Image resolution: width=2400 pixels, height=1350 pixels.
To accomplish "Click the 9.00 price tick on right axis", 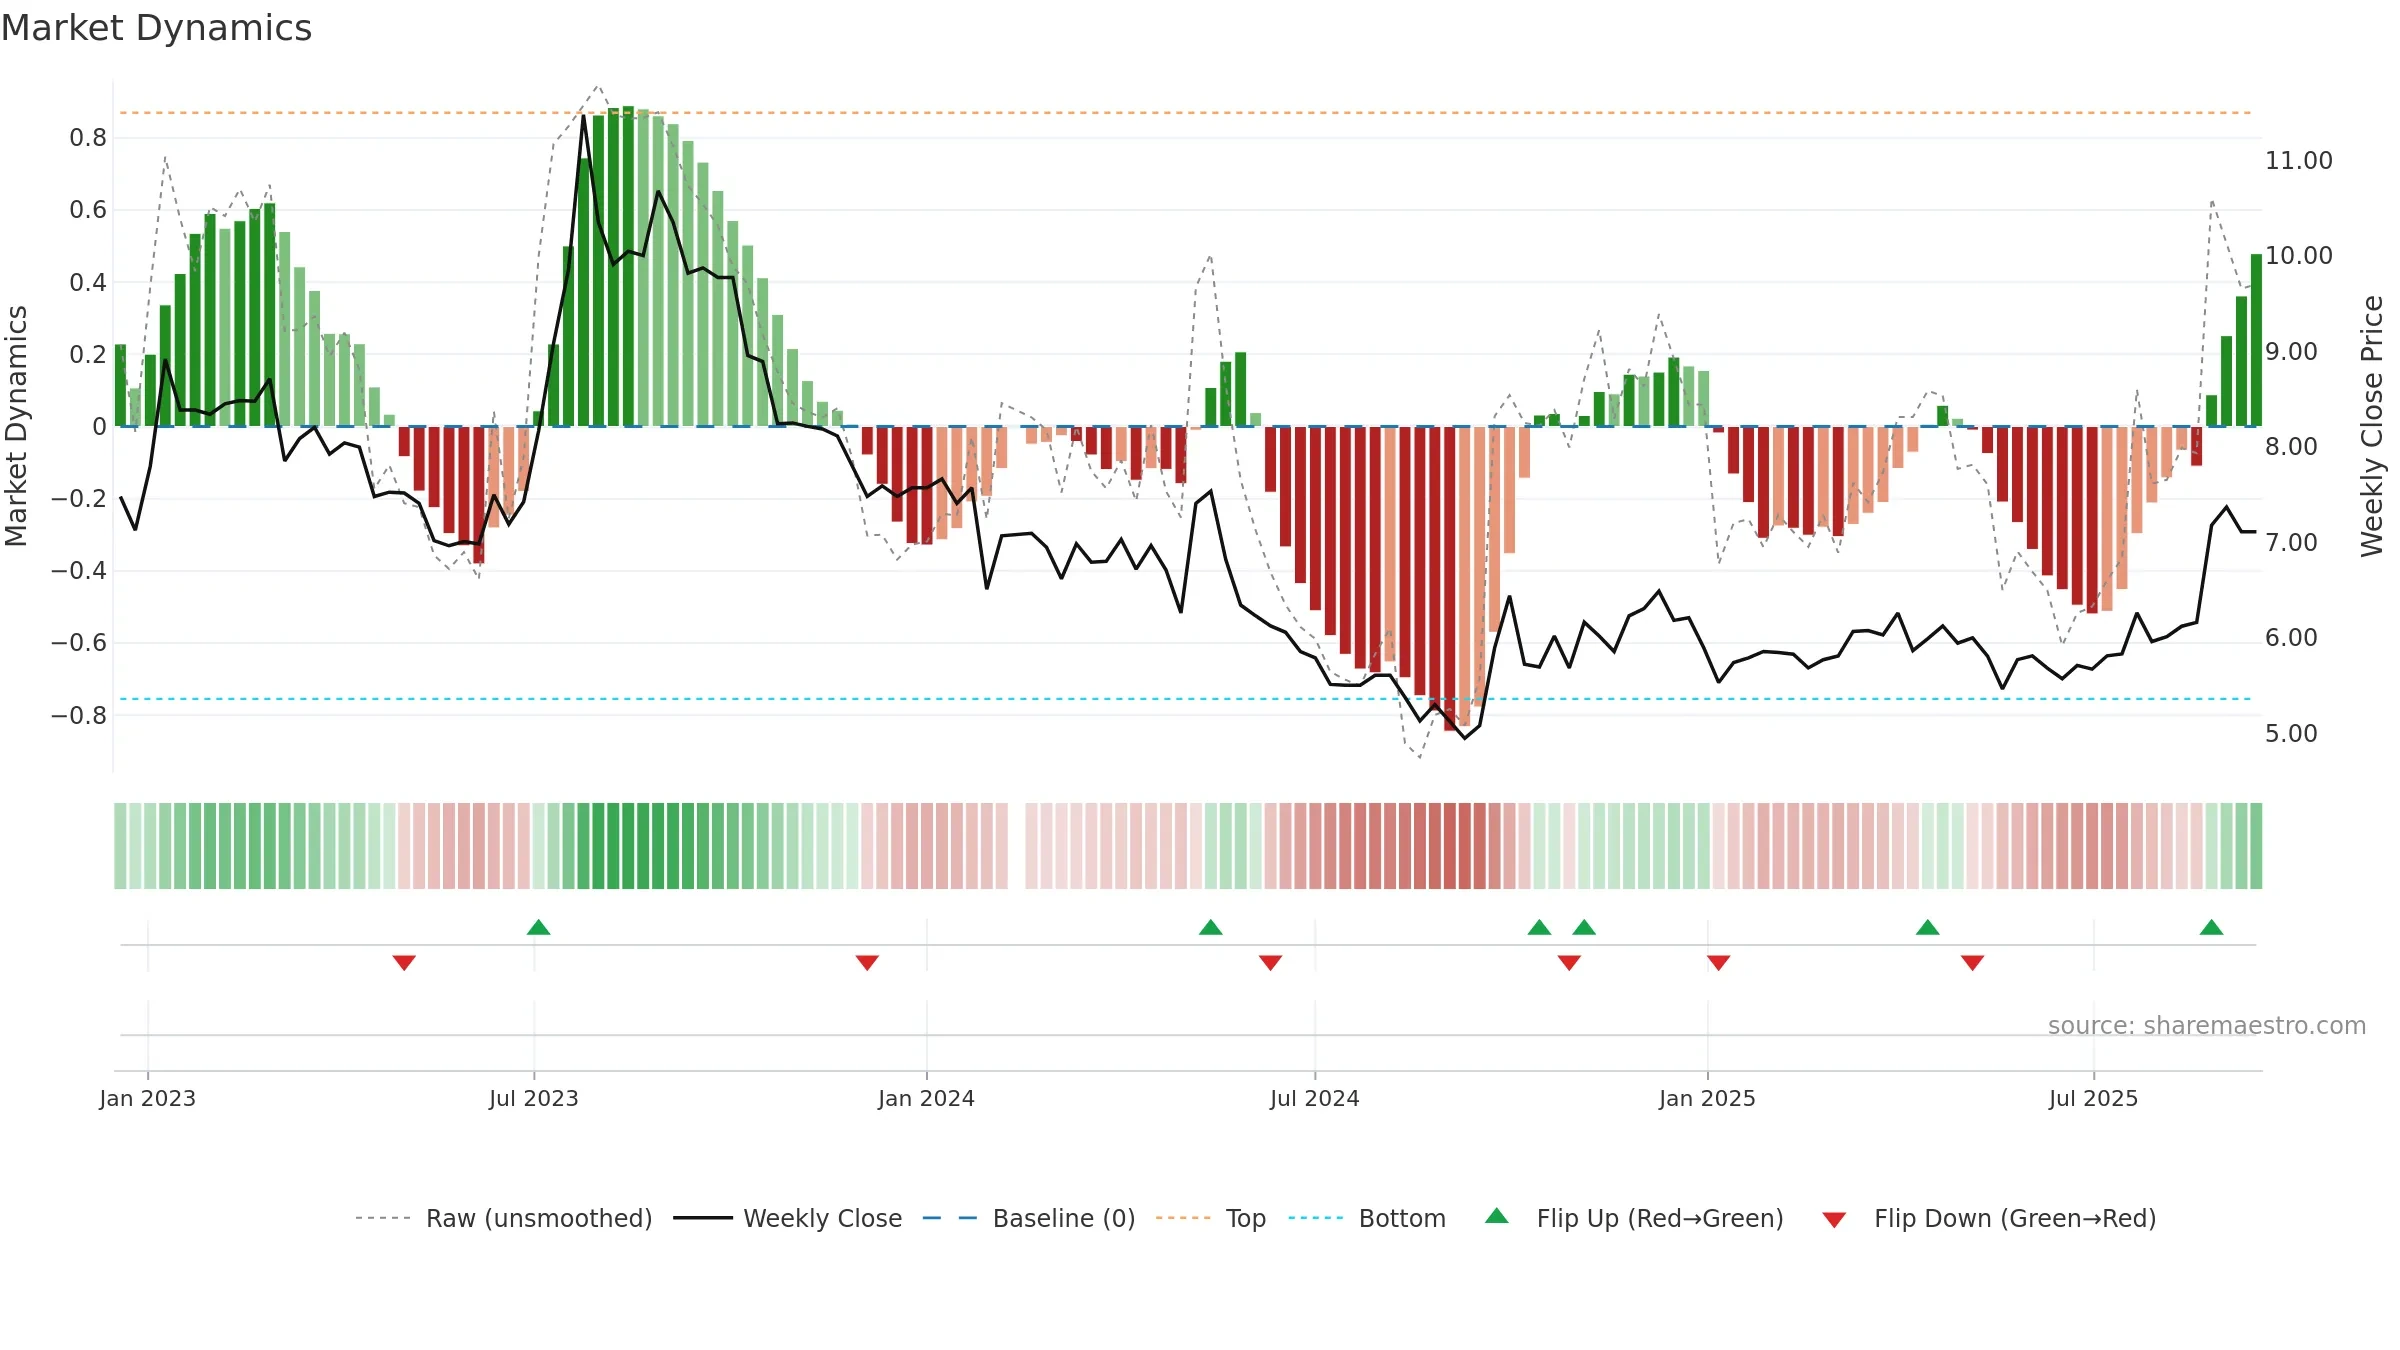I will pos(2291,351).
